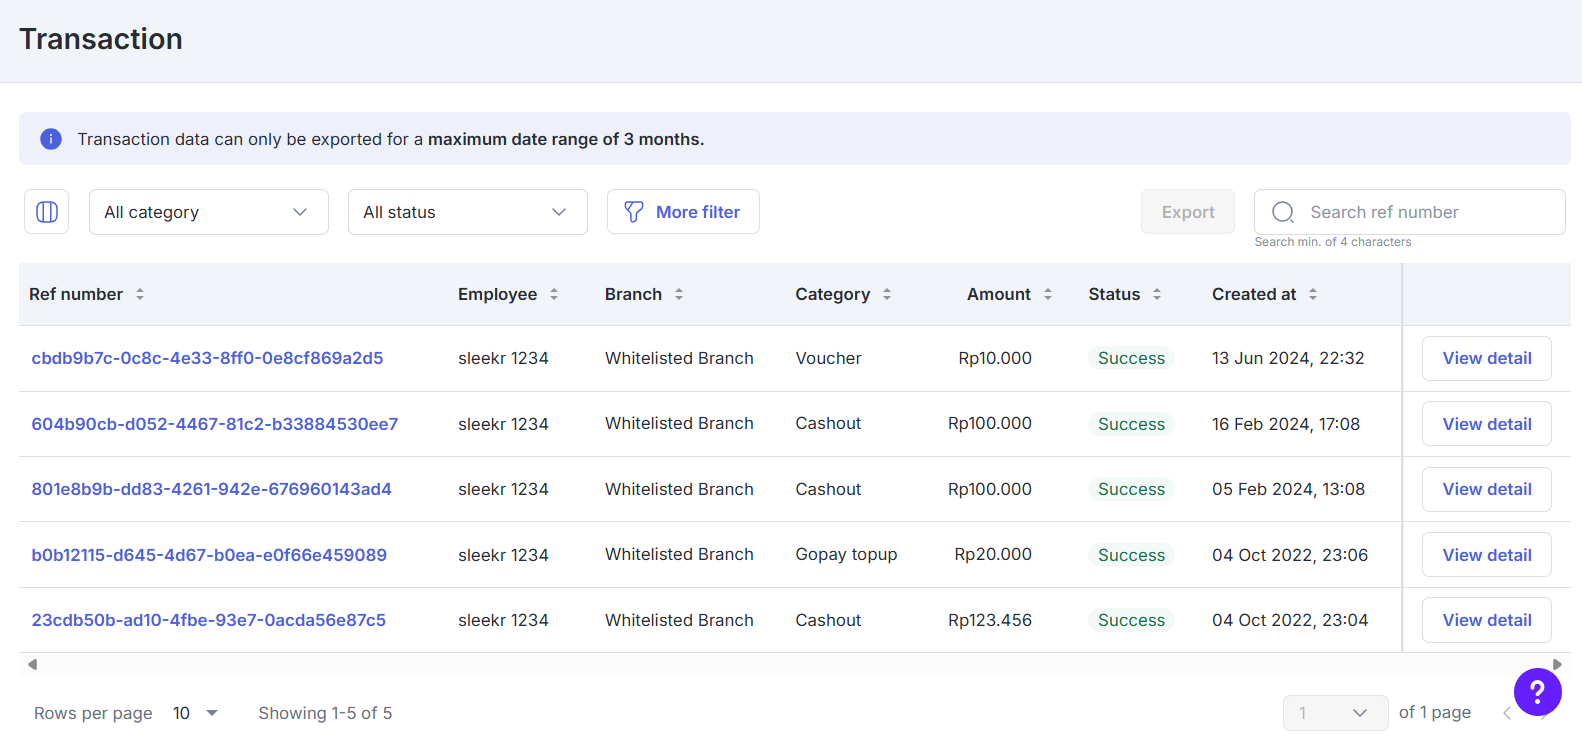Click the Search ref number field

[1409, 212]
